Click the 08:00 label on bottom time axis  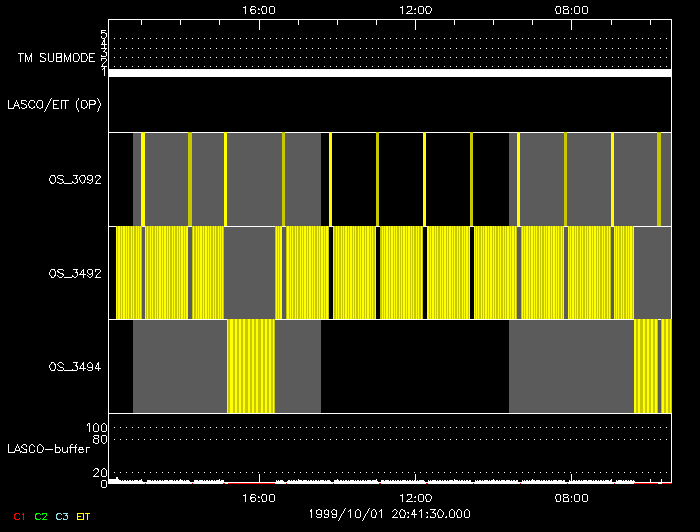571,497
